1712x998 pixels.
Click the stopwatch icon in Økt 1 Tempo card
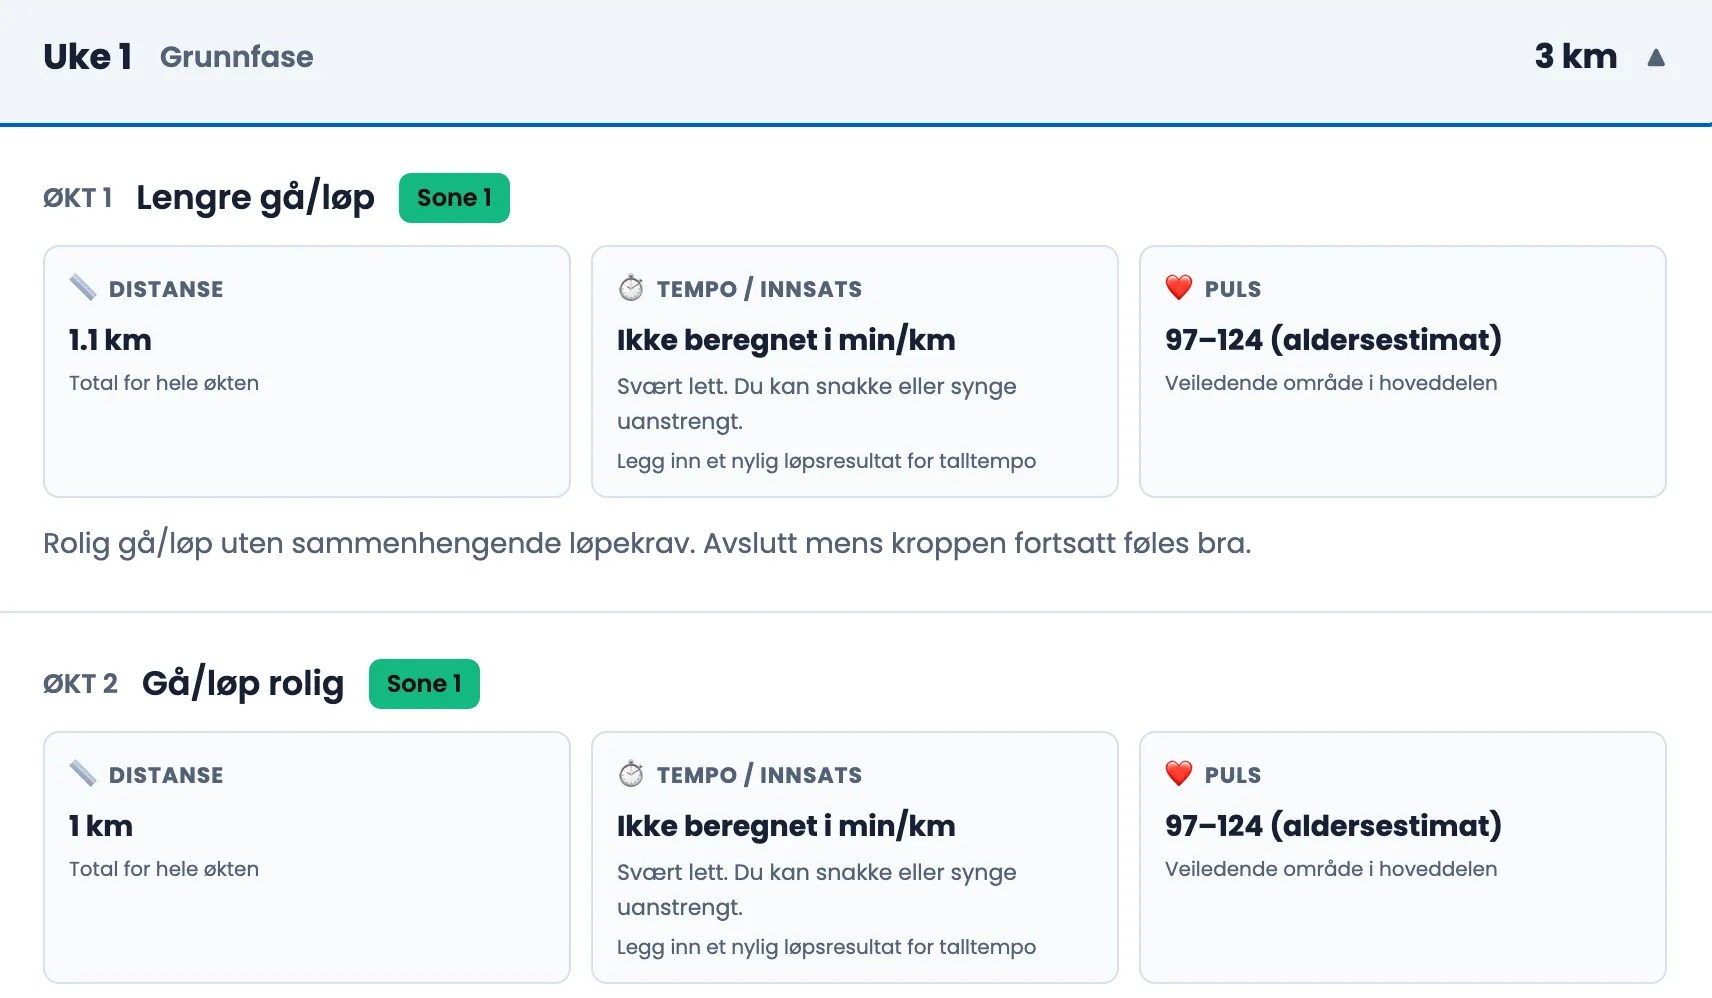click(x=631, y=288)
